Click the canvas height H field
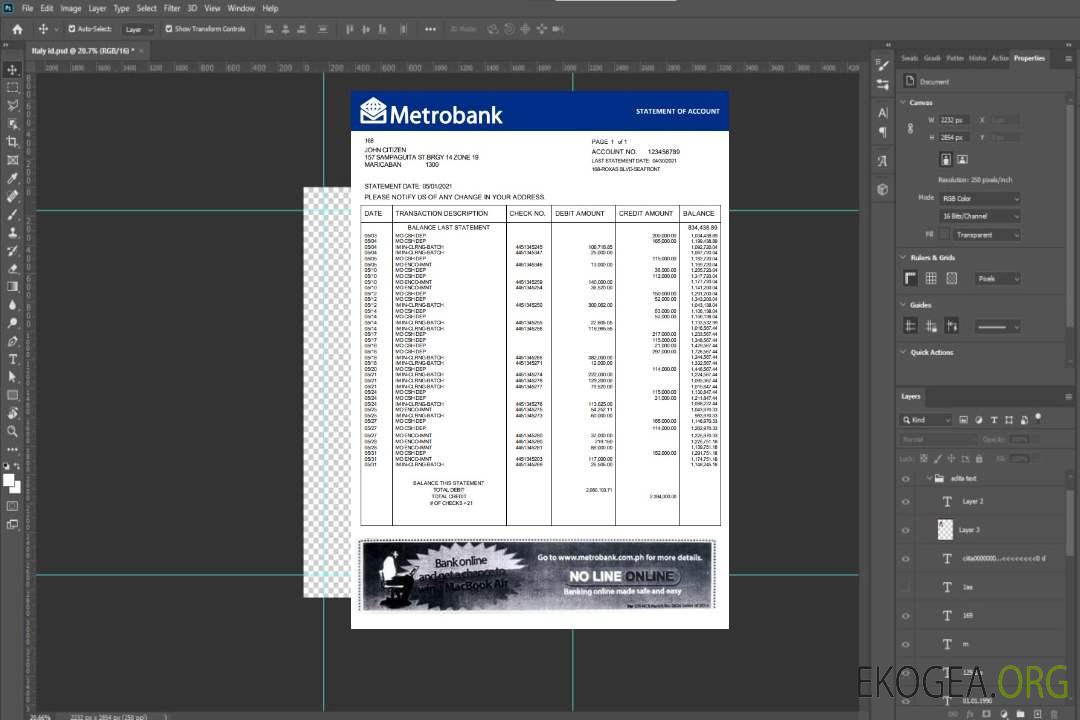Image resolution: width=1080 pixels, height=720 pixels. point(955,138)
